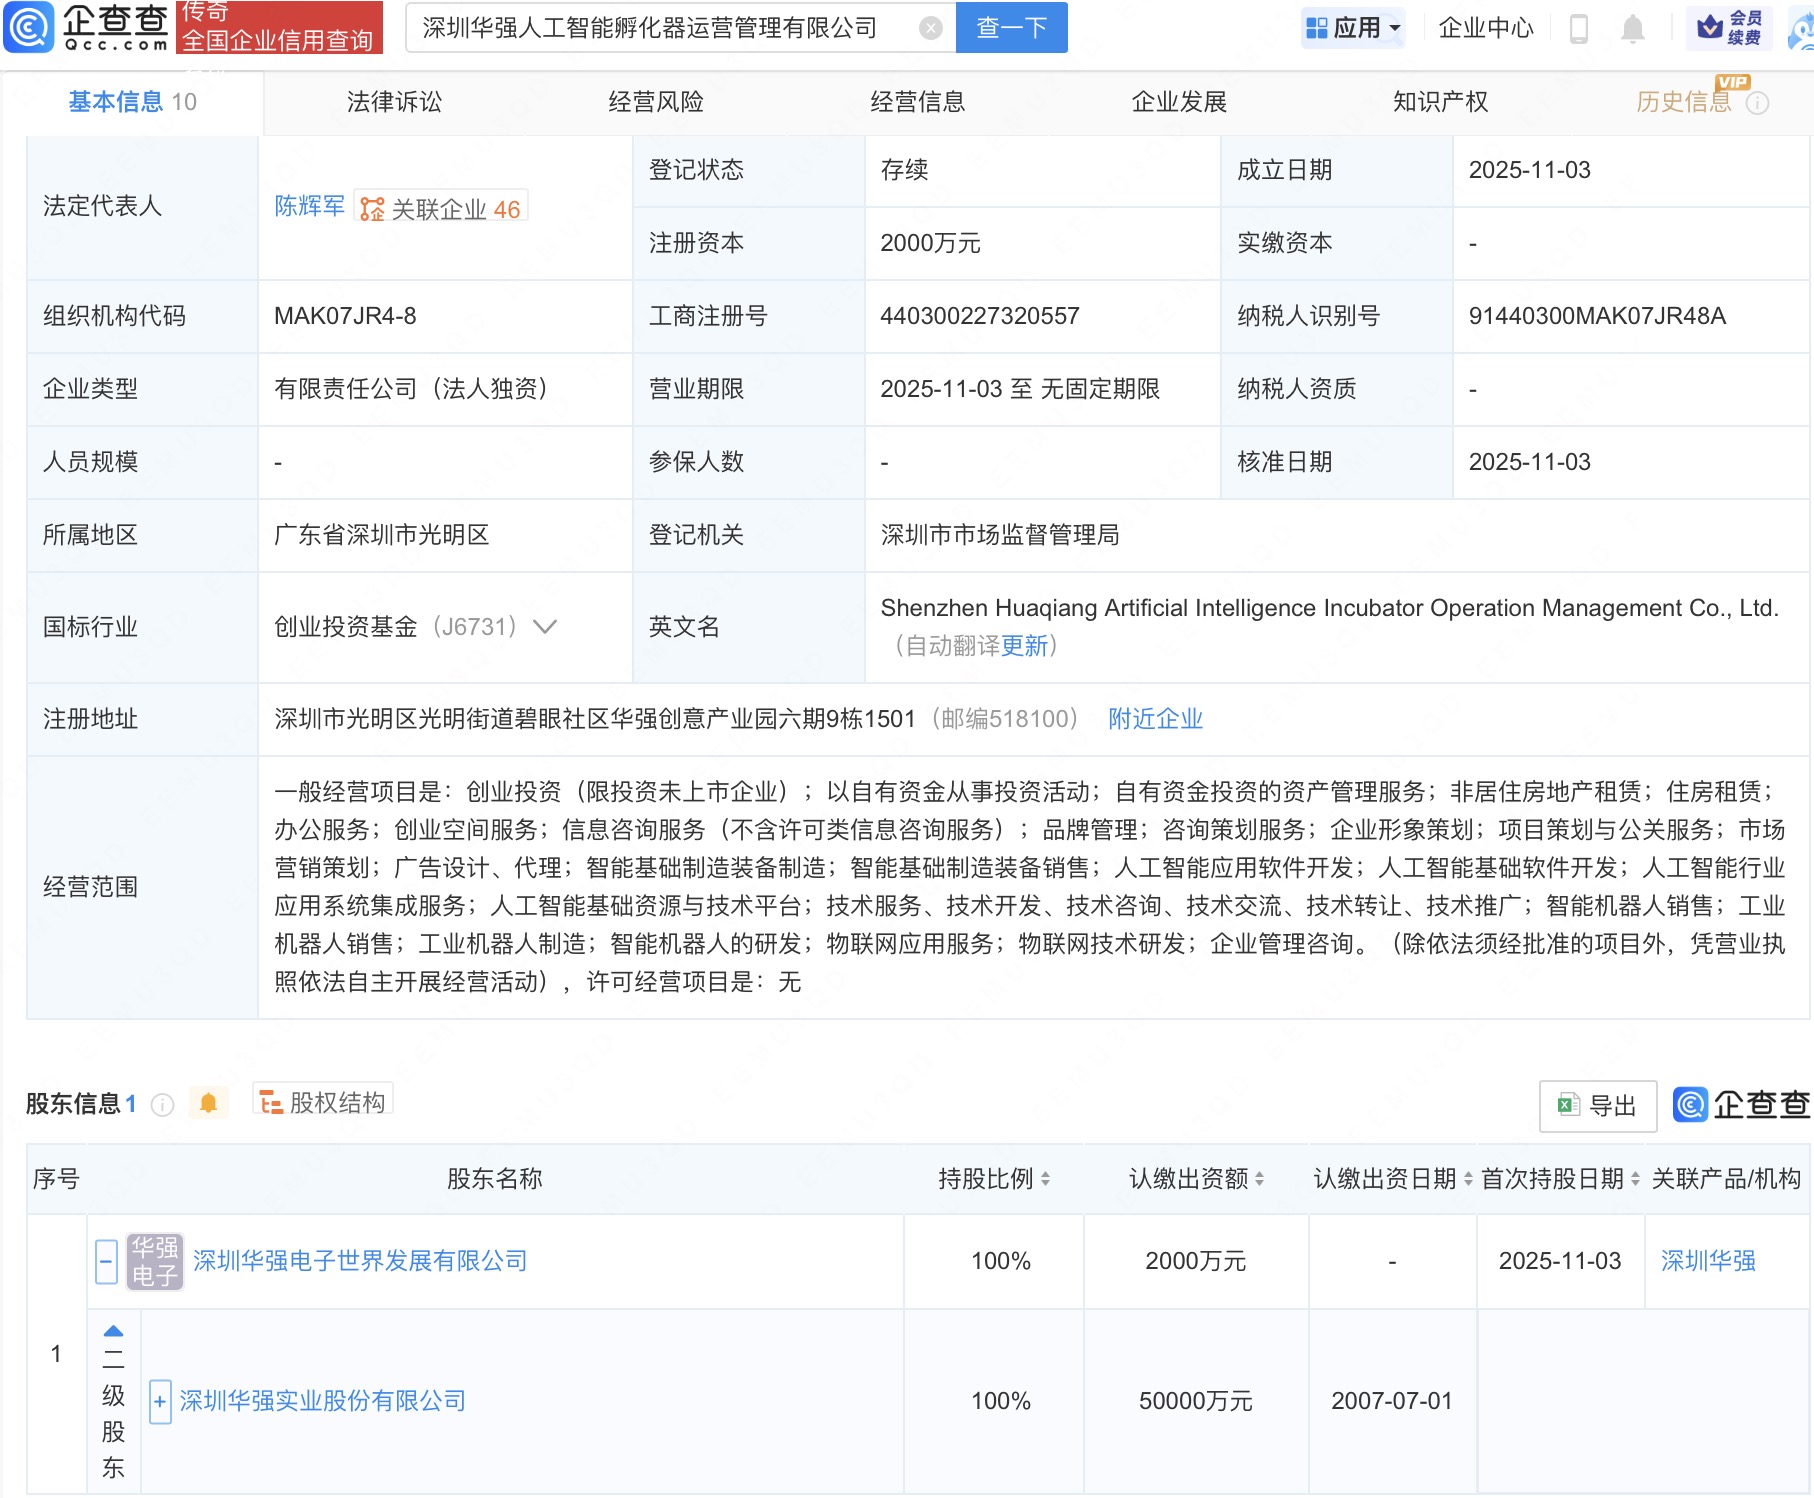Clear the search box text
This screenshot has width=1814, height=1498.
click(x=930, y=28)
